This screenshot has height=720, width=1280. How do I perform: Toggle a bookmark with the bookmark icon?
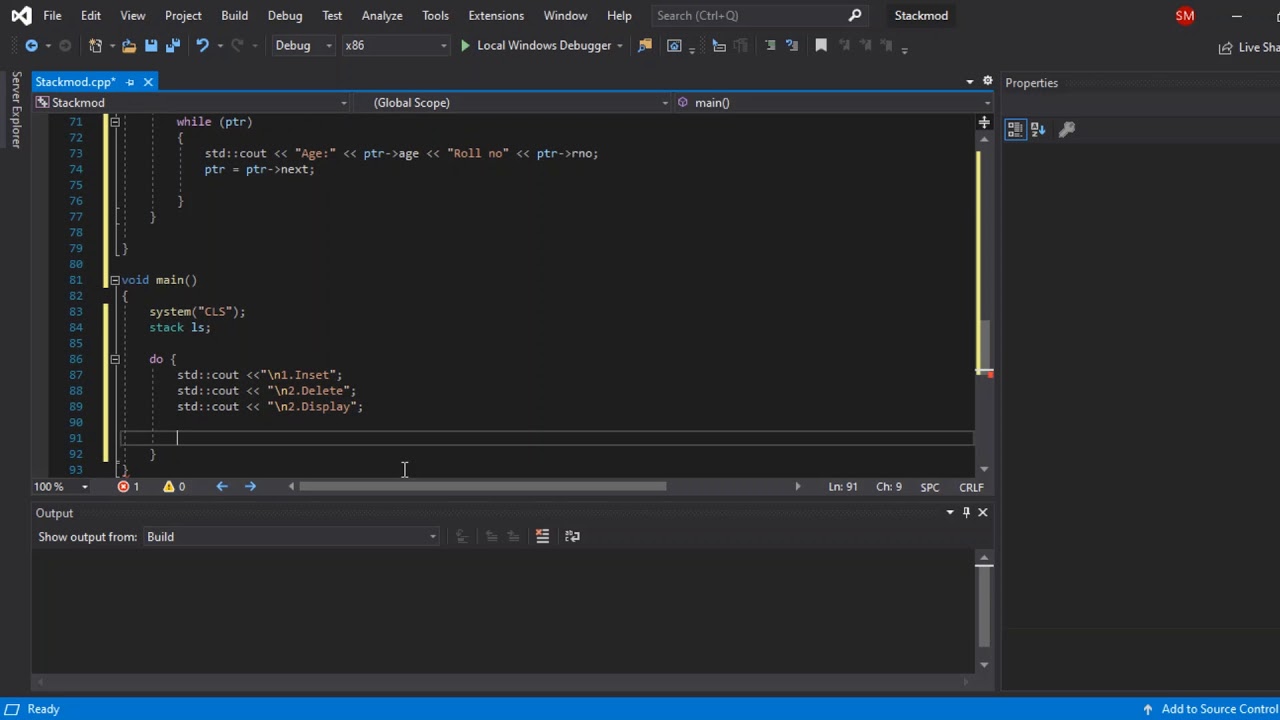[821, 45]
